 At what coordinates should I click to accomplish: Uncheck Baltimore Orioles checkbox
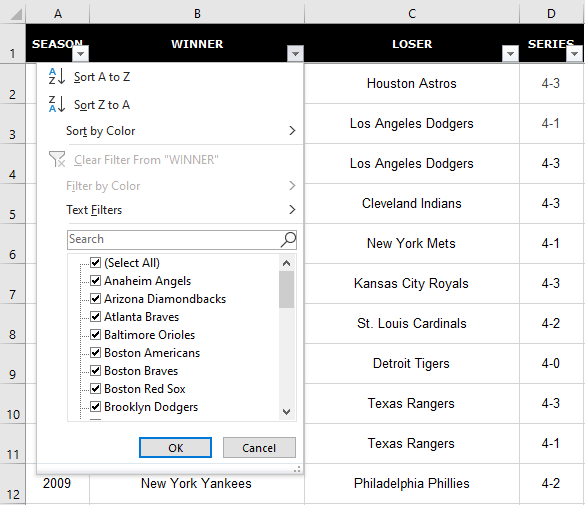pos(96,335)
